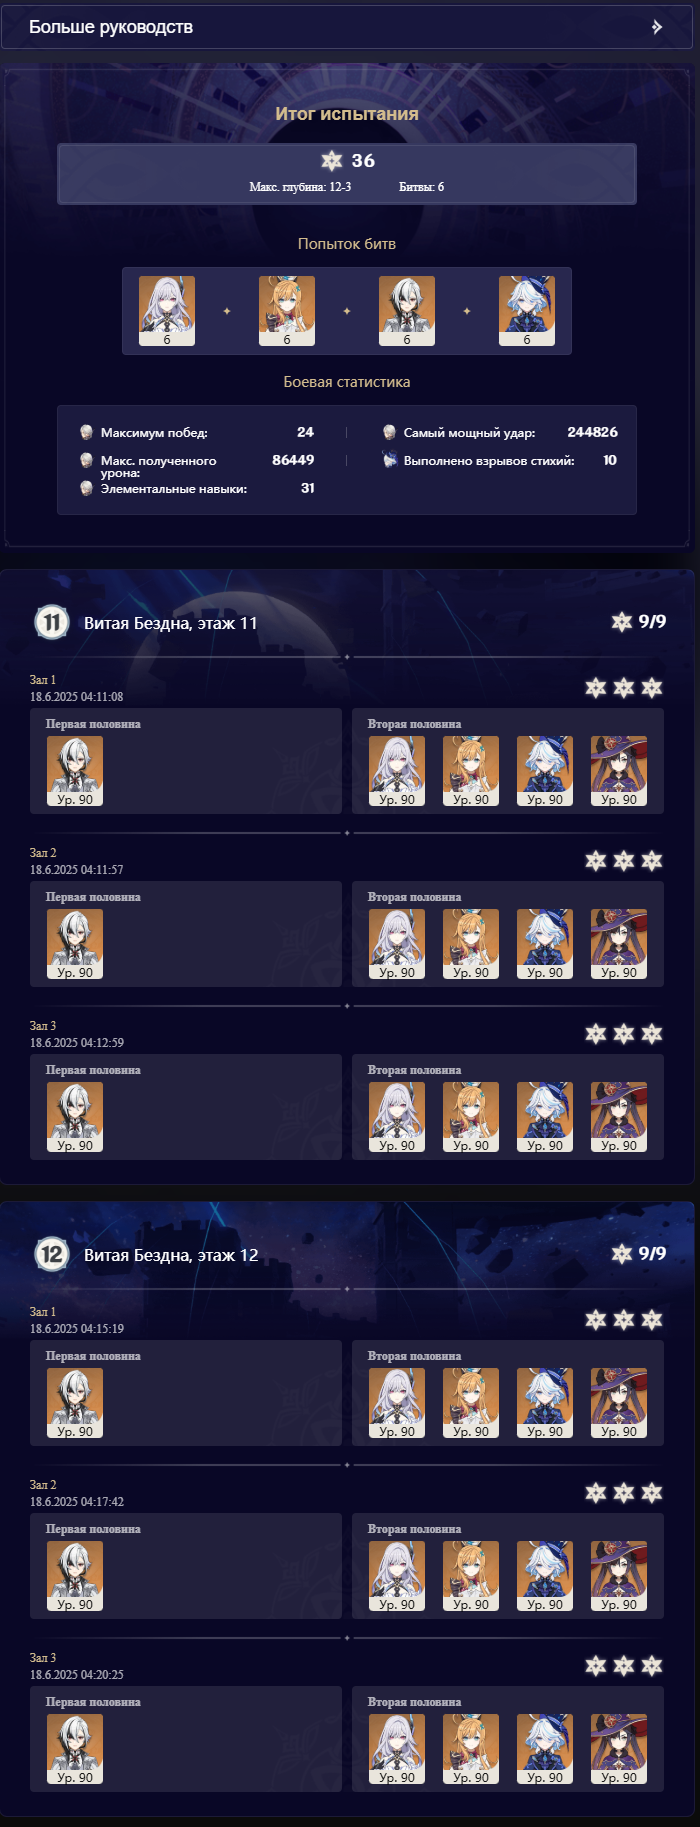Select the blue-haired character in Попыток битв
Viewport: 700px width, 1827px height.
[527, 311]
